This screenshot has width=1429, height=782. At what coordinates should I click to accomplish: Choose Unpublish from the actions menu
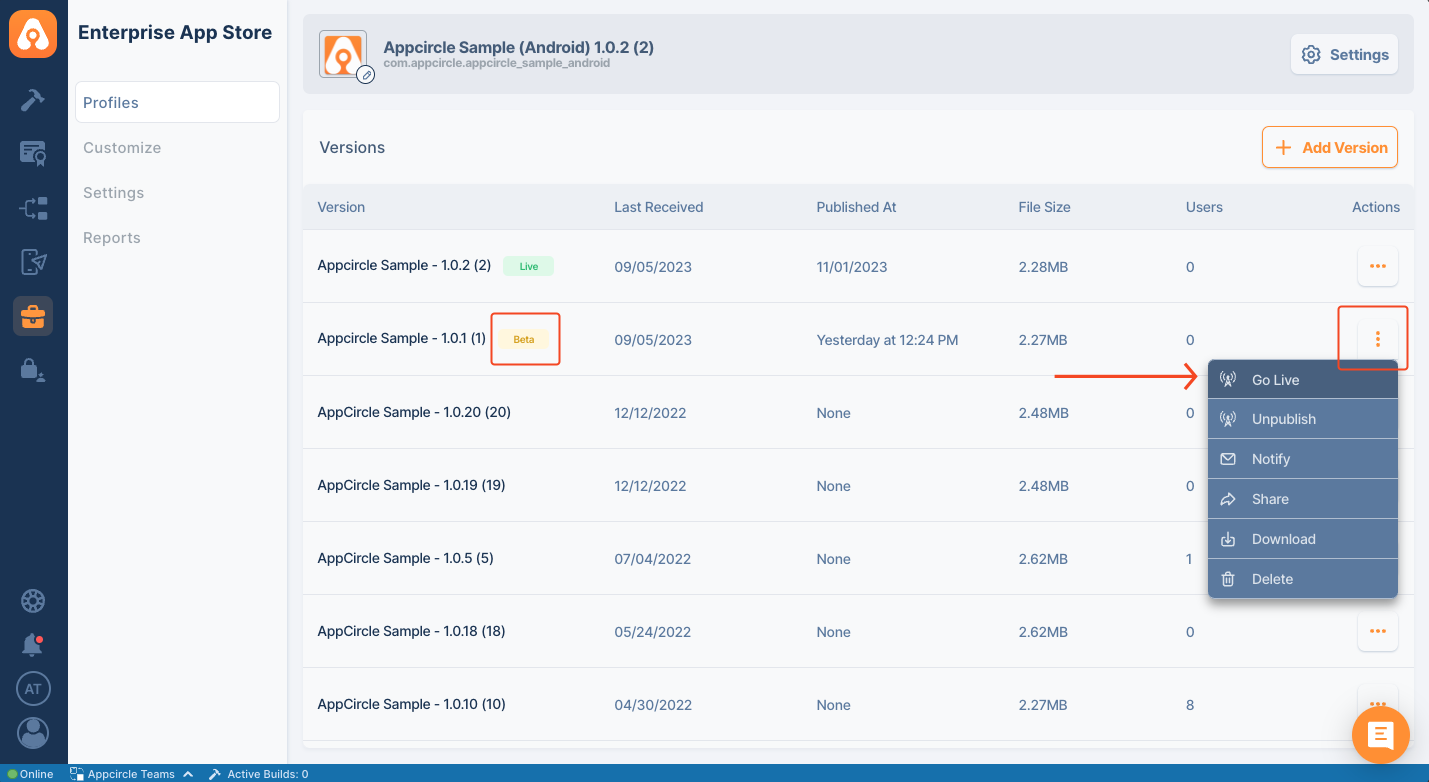[x=1302, y=419]
